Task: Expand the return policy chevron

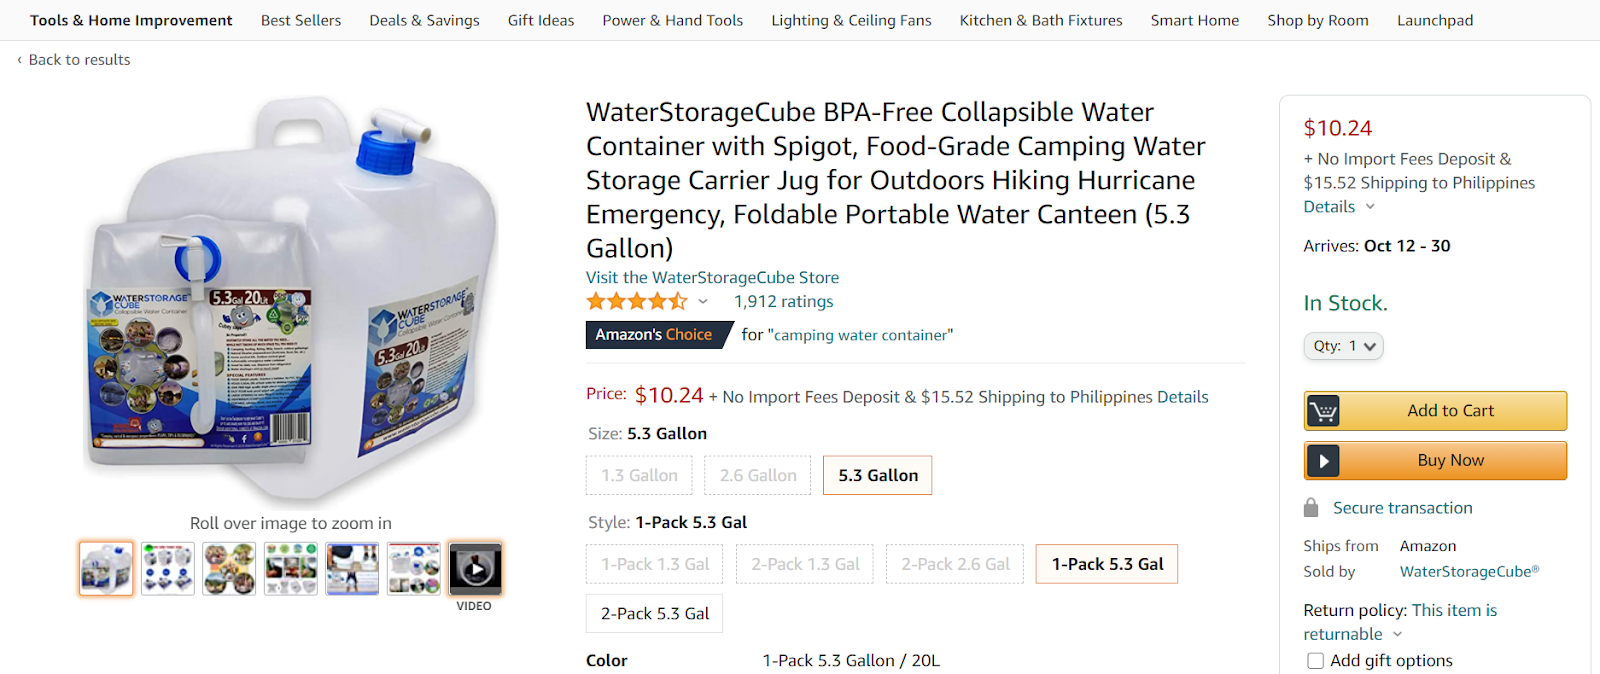Action: click(x=1398, y=635)
